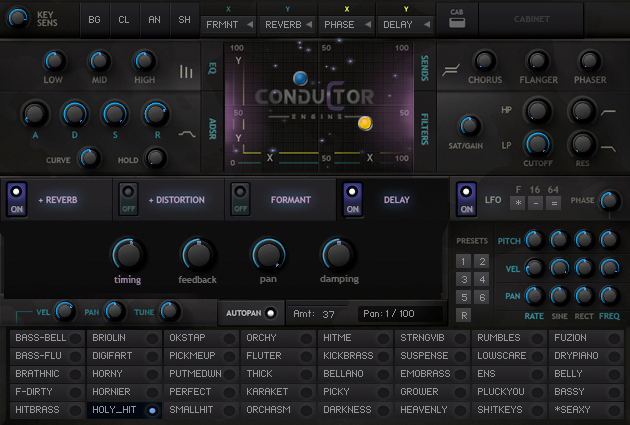Click LFO preset button 6
Screen dimensions: 630x425
[x=482, y=297]
